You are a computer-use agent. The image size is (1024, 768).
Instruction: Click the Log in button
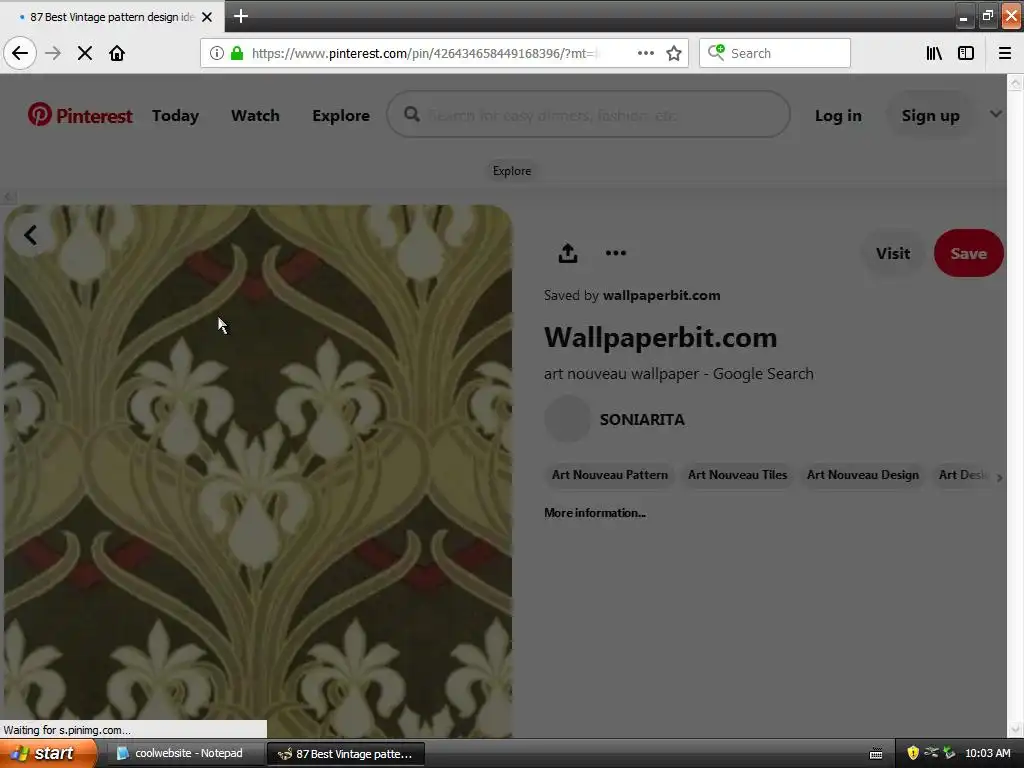(x=838, y=116)
